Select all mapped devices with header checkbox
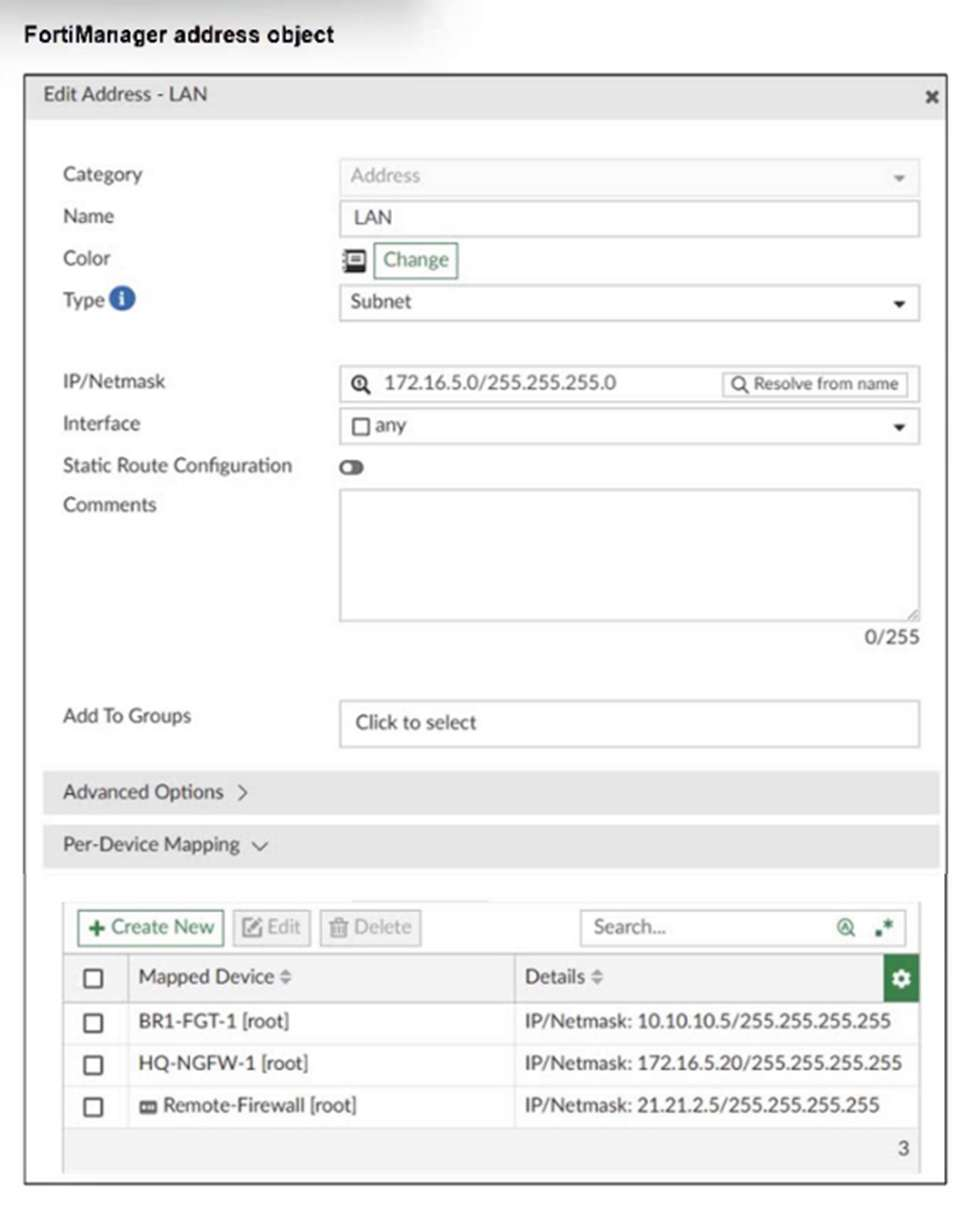976x1225 pixels. pos(93,978)
